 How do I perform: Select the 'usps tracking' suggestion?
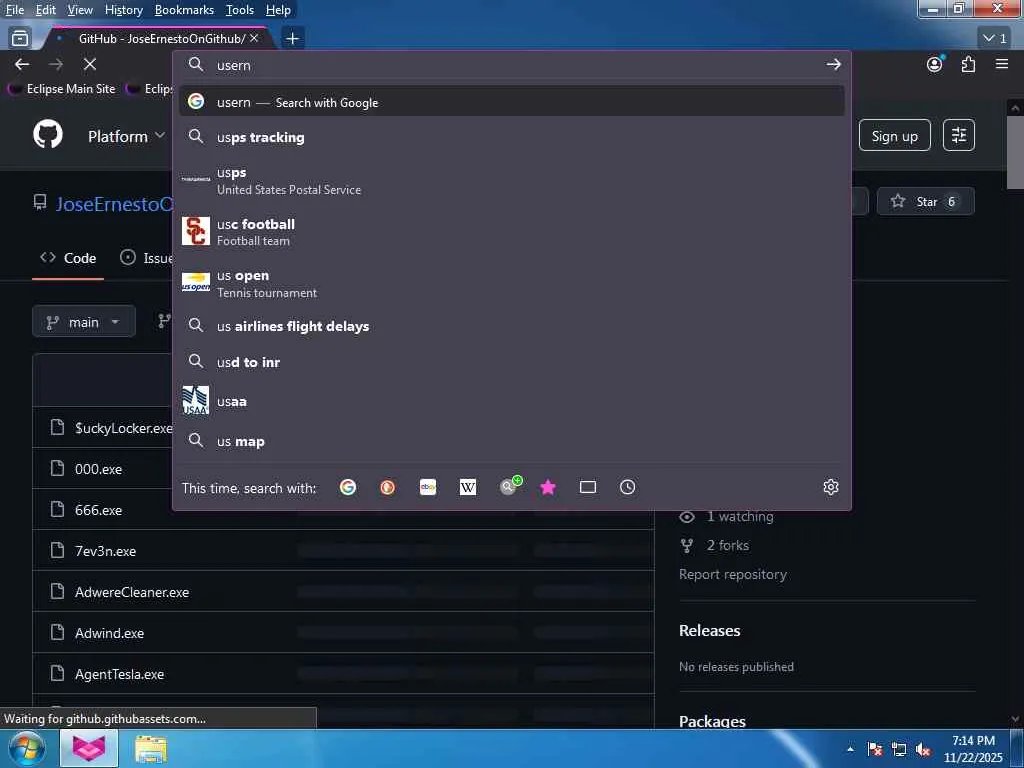[512, 137]
